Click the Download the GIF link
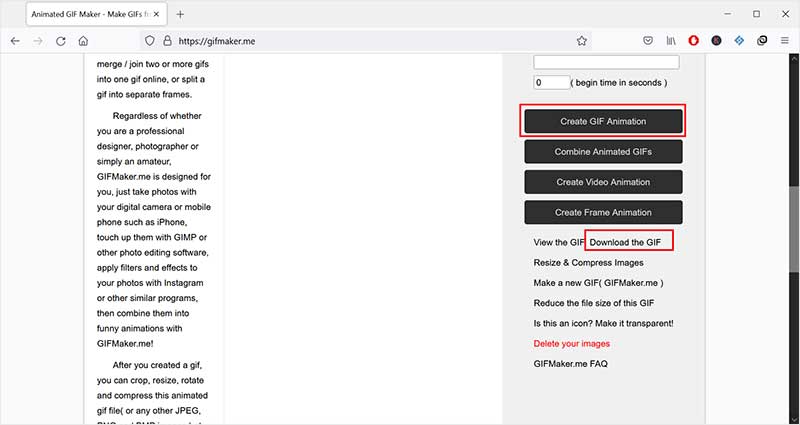This screenshot has height=425, width=800. click(628, 242)
